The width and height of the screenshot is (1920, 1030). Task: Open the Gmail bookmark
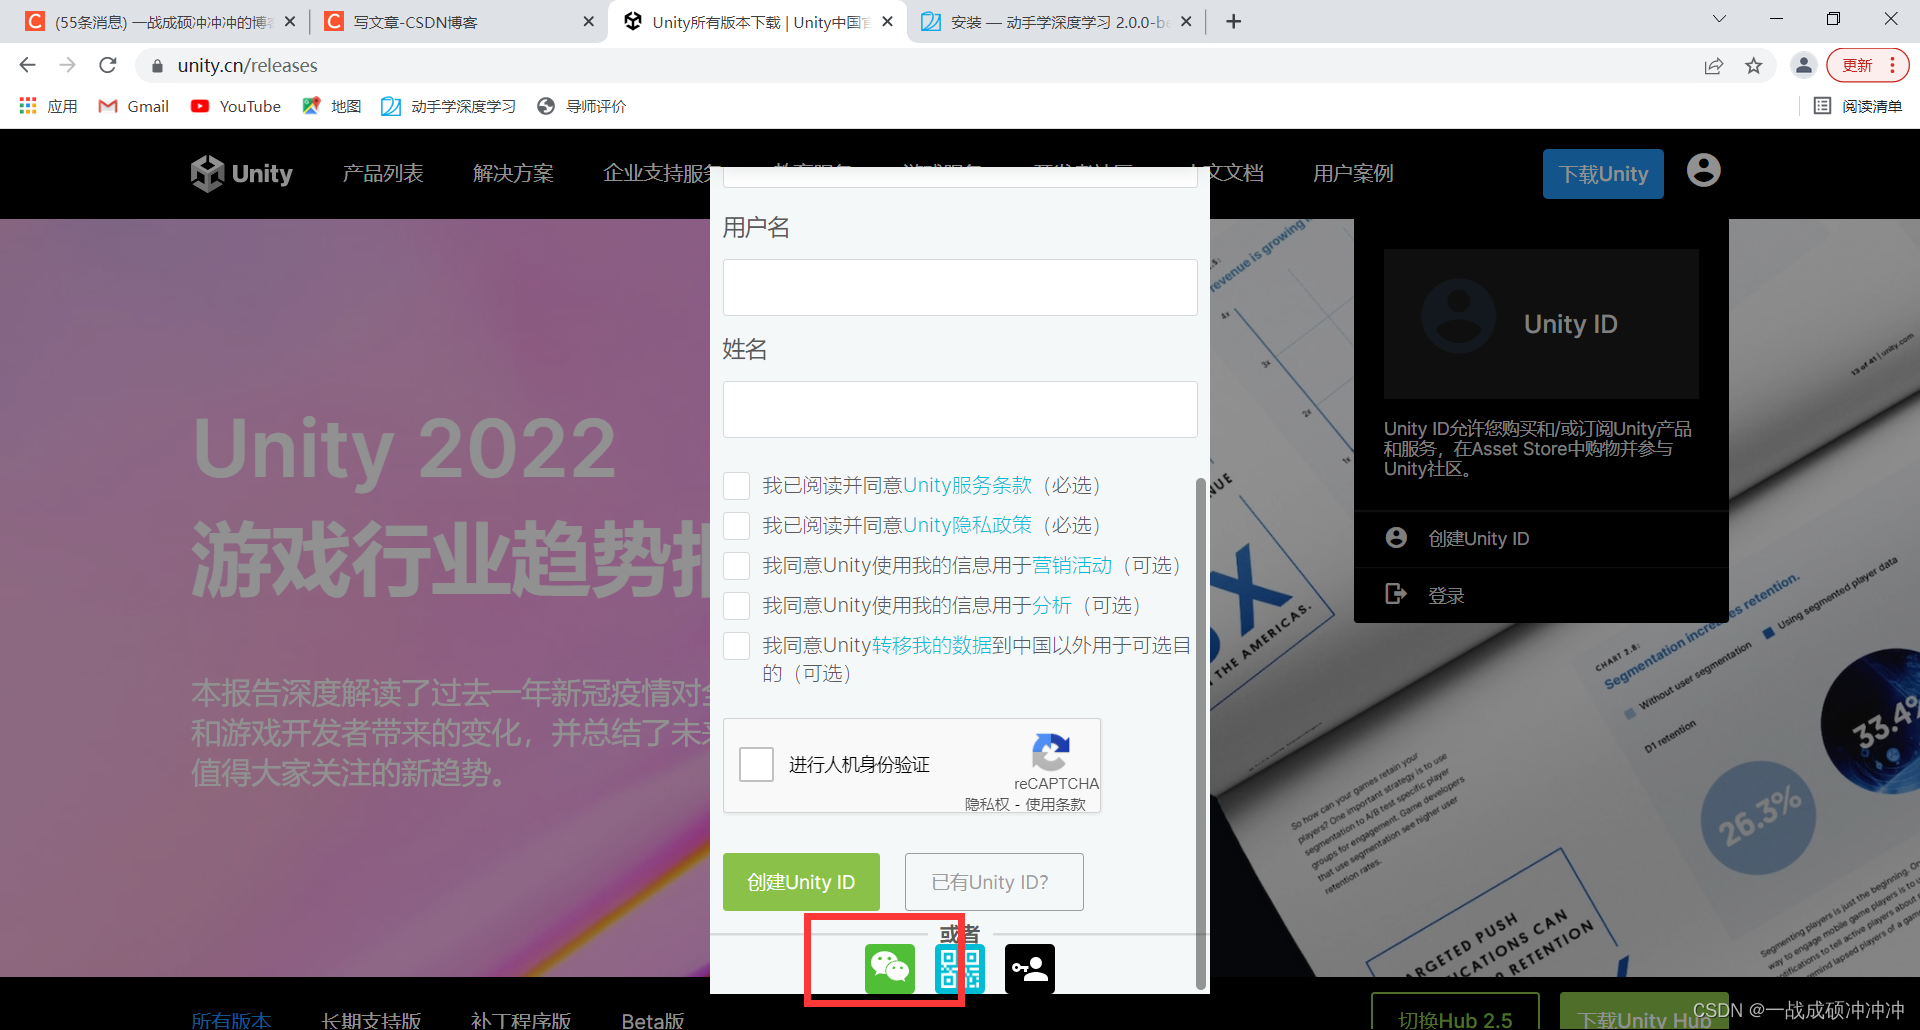(132, 106)
